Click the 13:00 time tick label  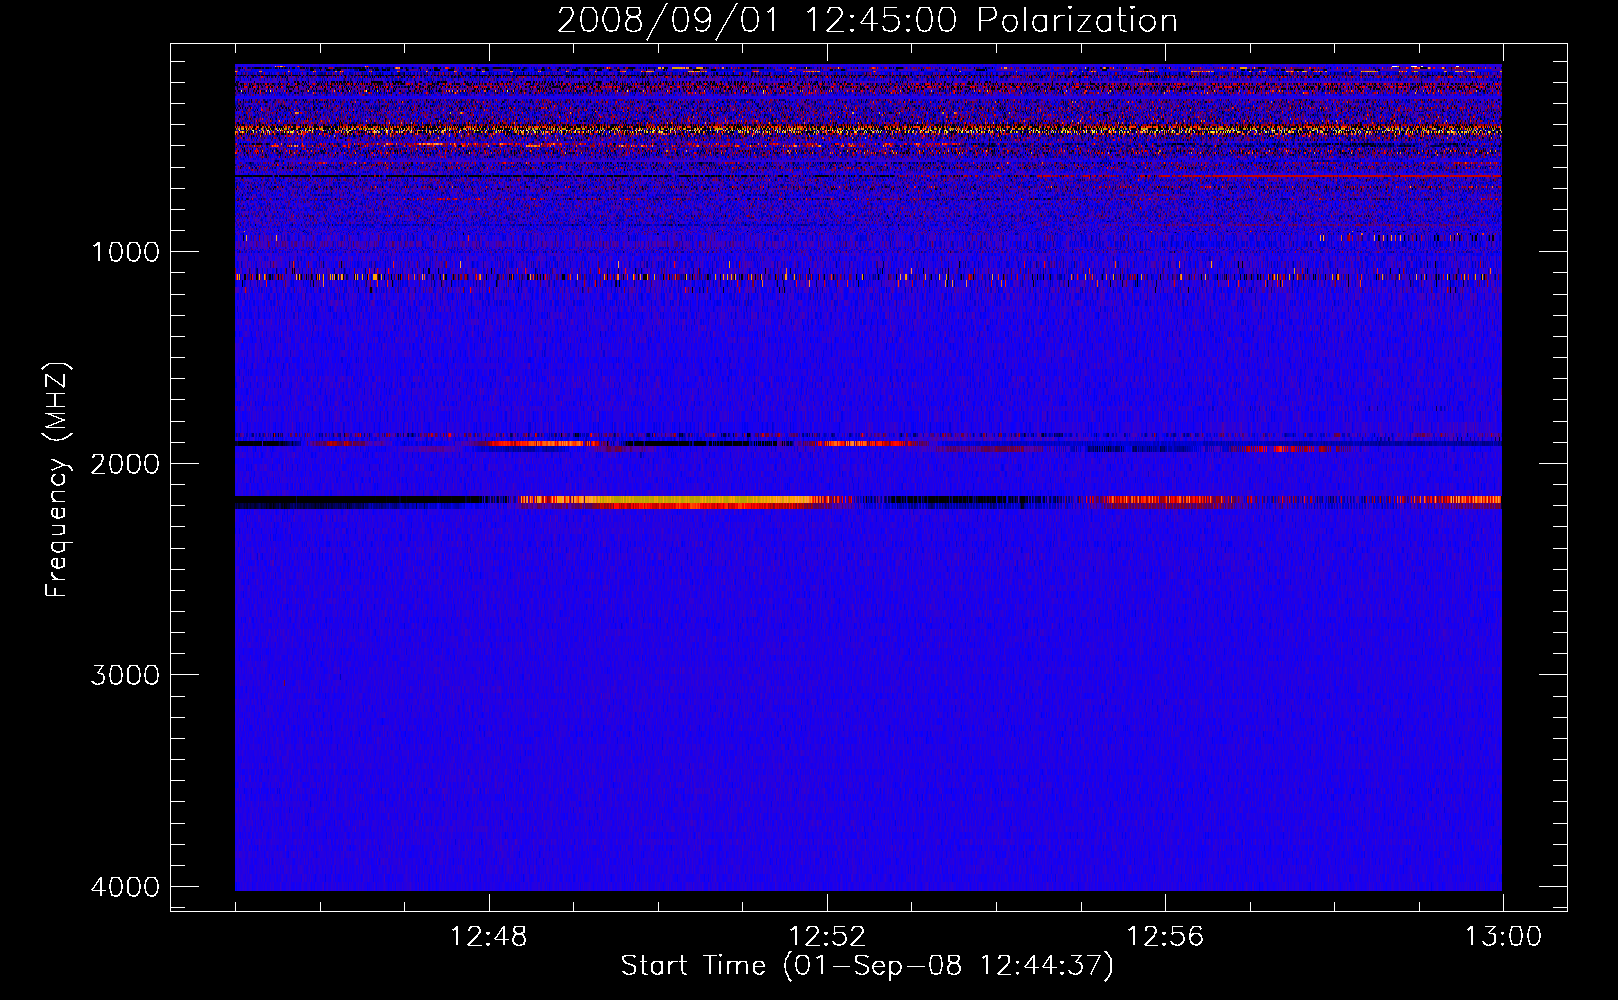click(x=1503, y=937)
